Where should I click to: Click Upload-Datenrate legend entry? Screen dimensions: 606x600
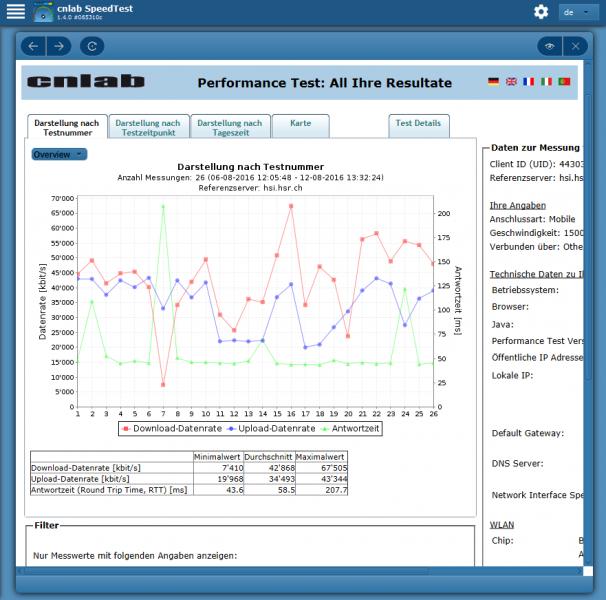pyautogui.click(x=271, y=428)
